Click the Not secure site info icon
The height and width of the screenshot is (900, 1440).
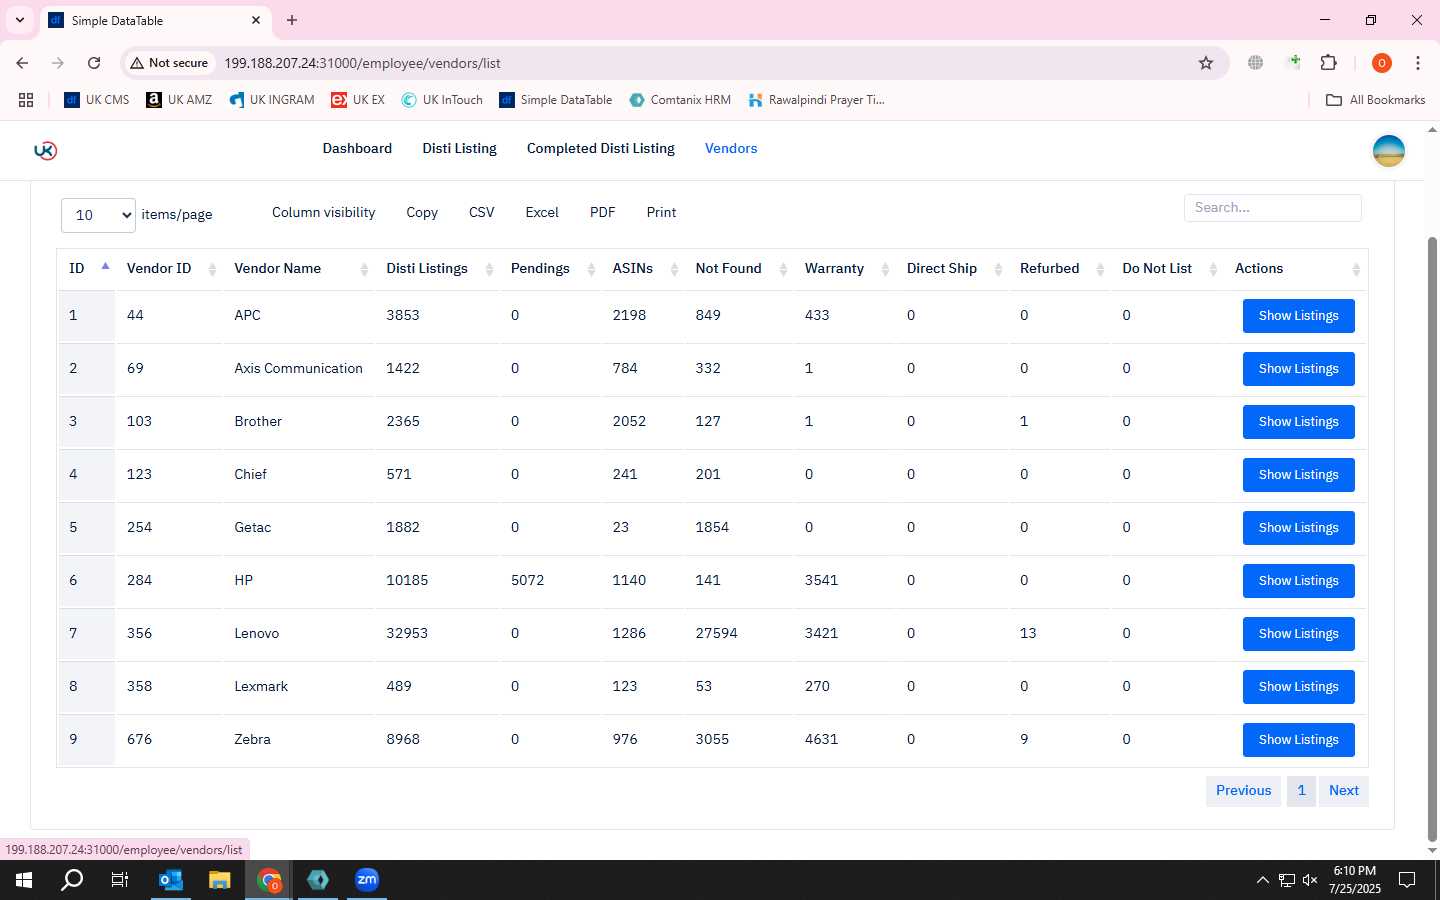point(169,63)
